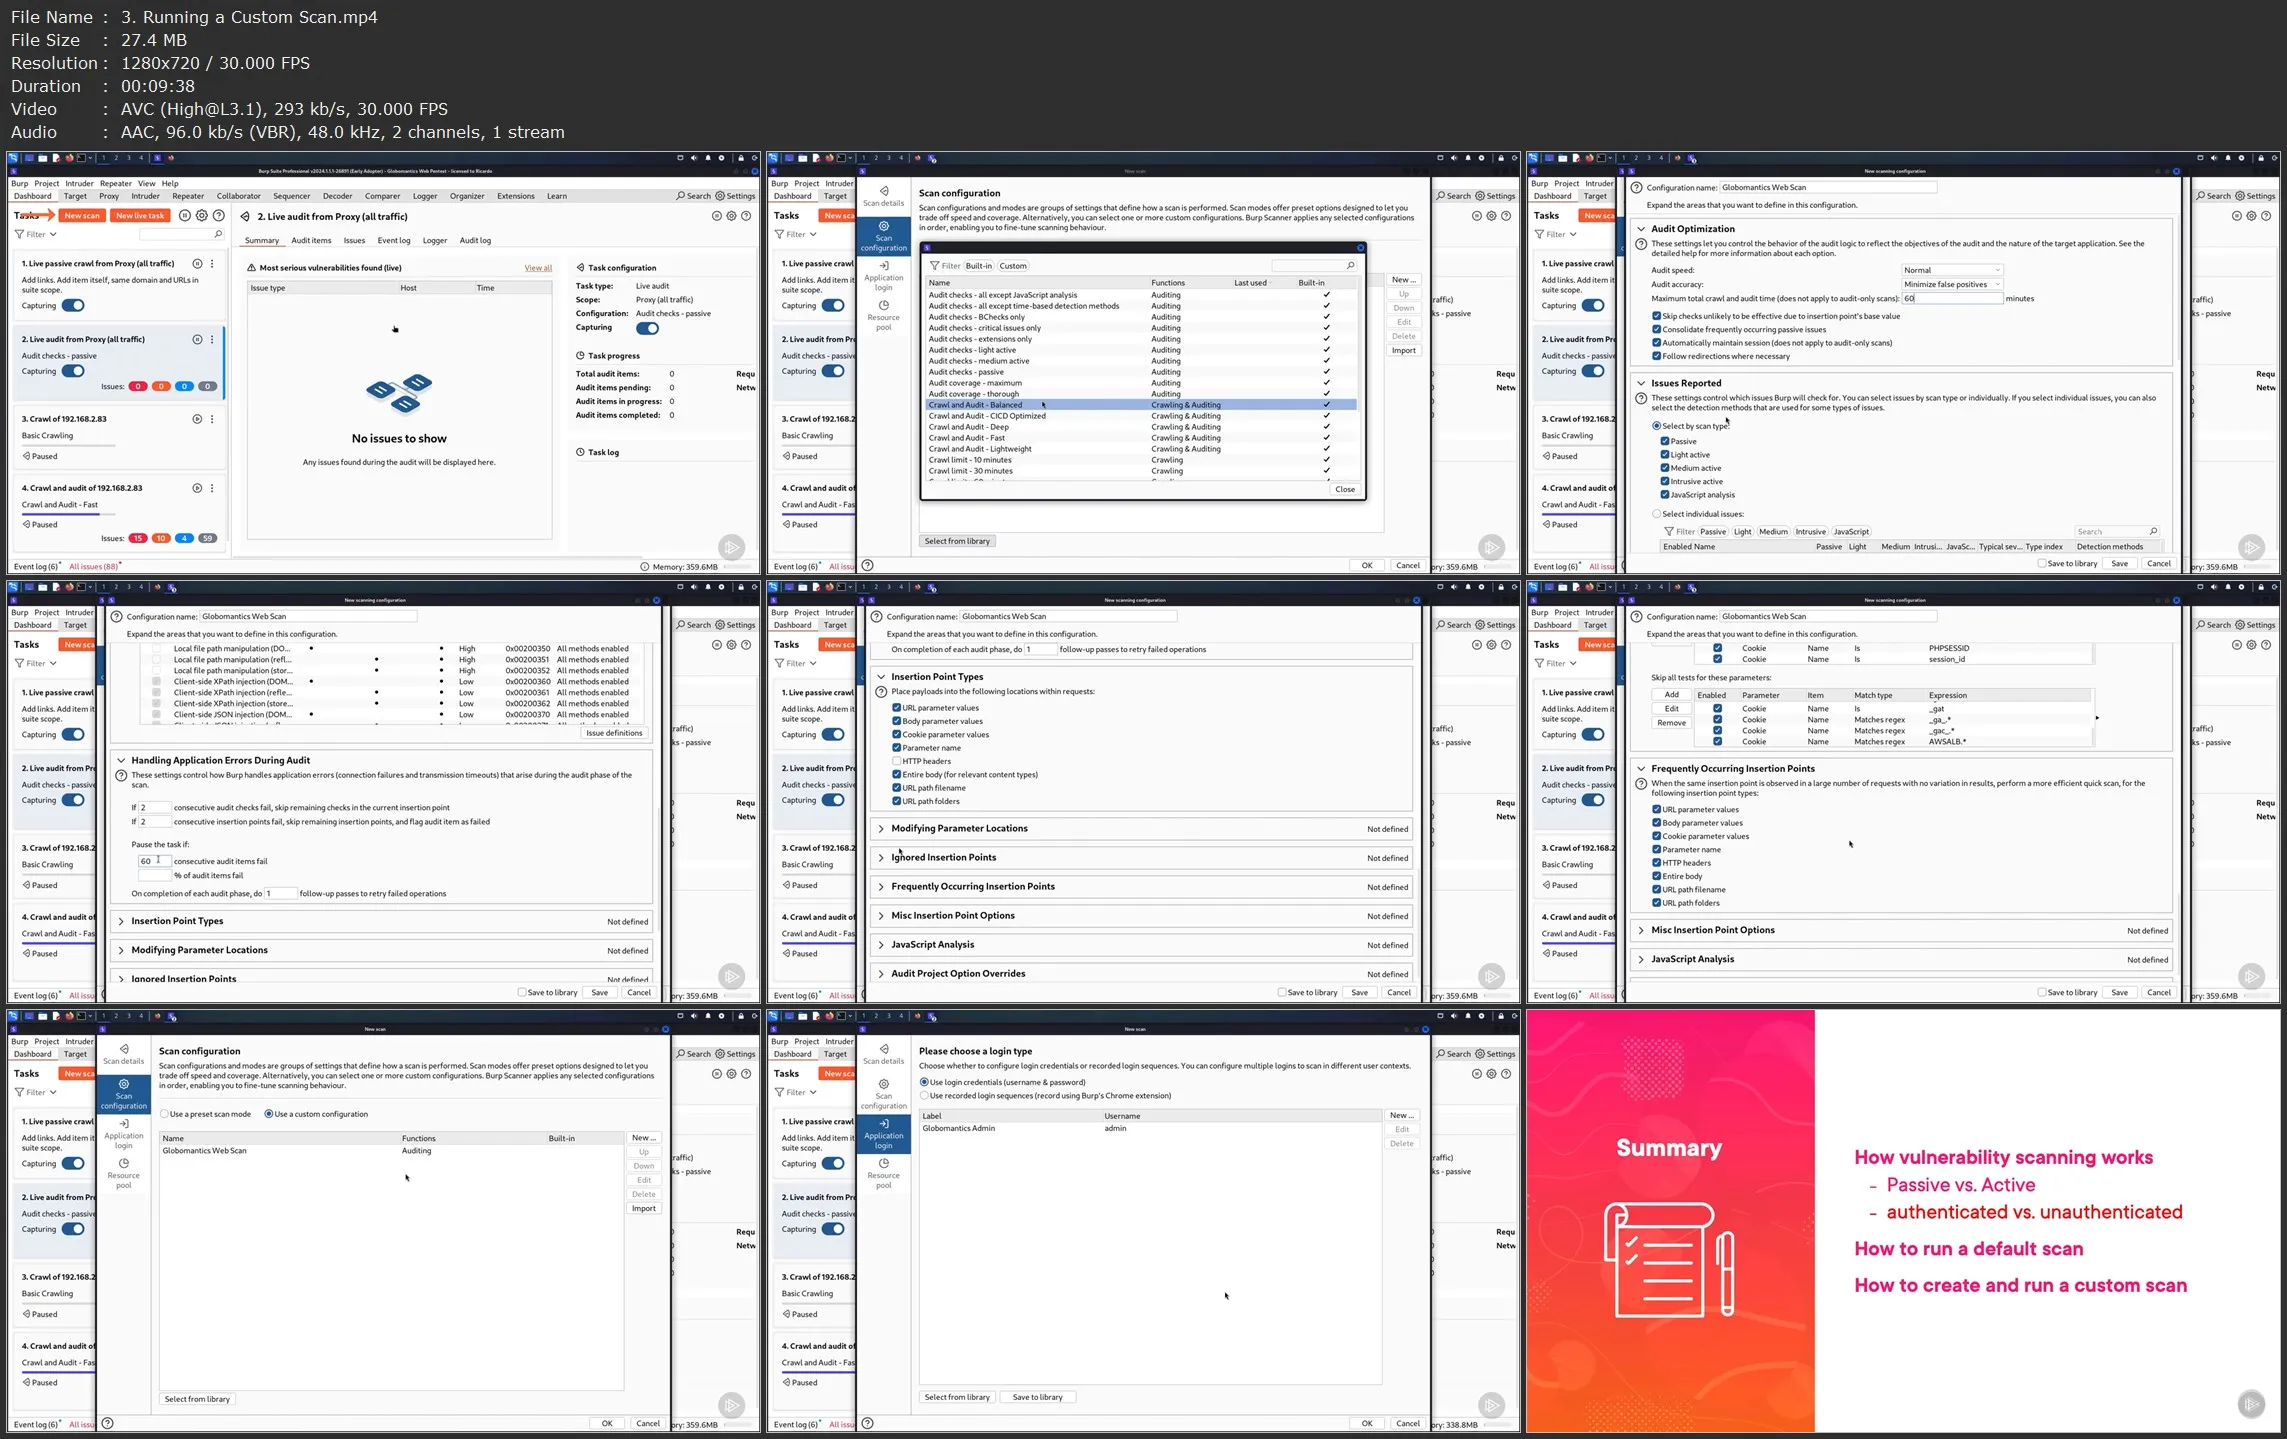This screenshot has height=1439, width=2287.
Task: Click funnel Filter icon beside Built-in chip
Action: pos(935,266)
